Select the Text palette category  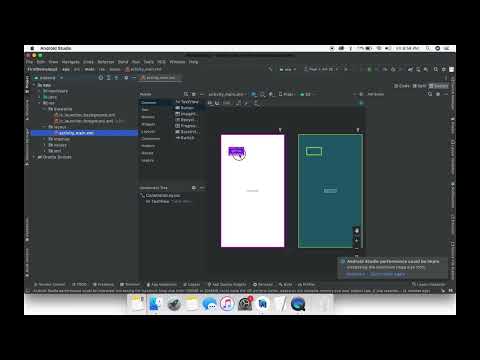tap(145, 110)
